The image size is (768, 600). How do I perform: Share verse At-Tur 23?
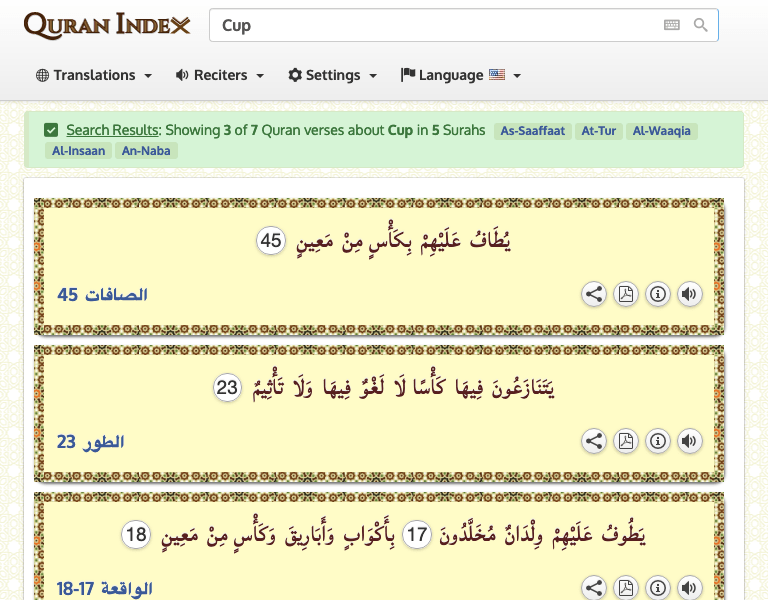click(x=594, y=441)
